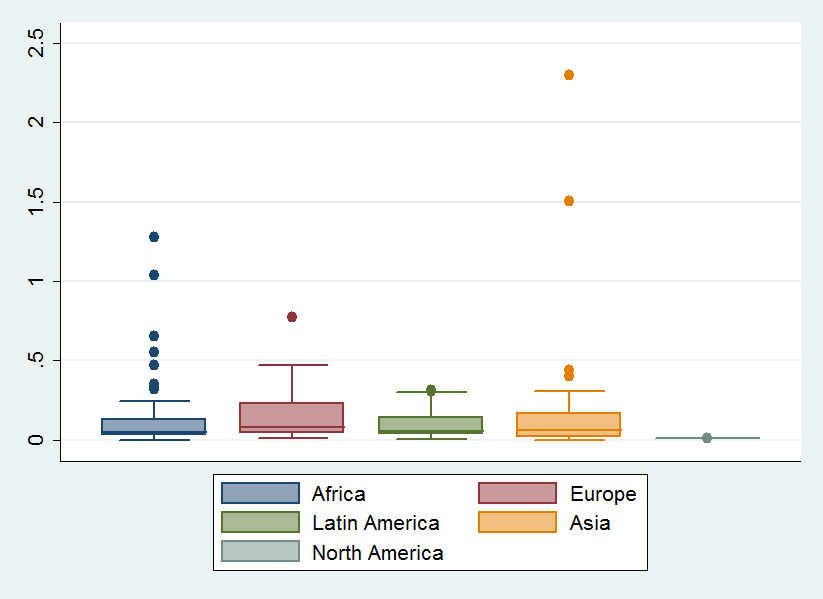The width and height of the screenshot is (823, 599).
Task: Click the topmost blue Africa outlier dot
Action: pos(154,237)
